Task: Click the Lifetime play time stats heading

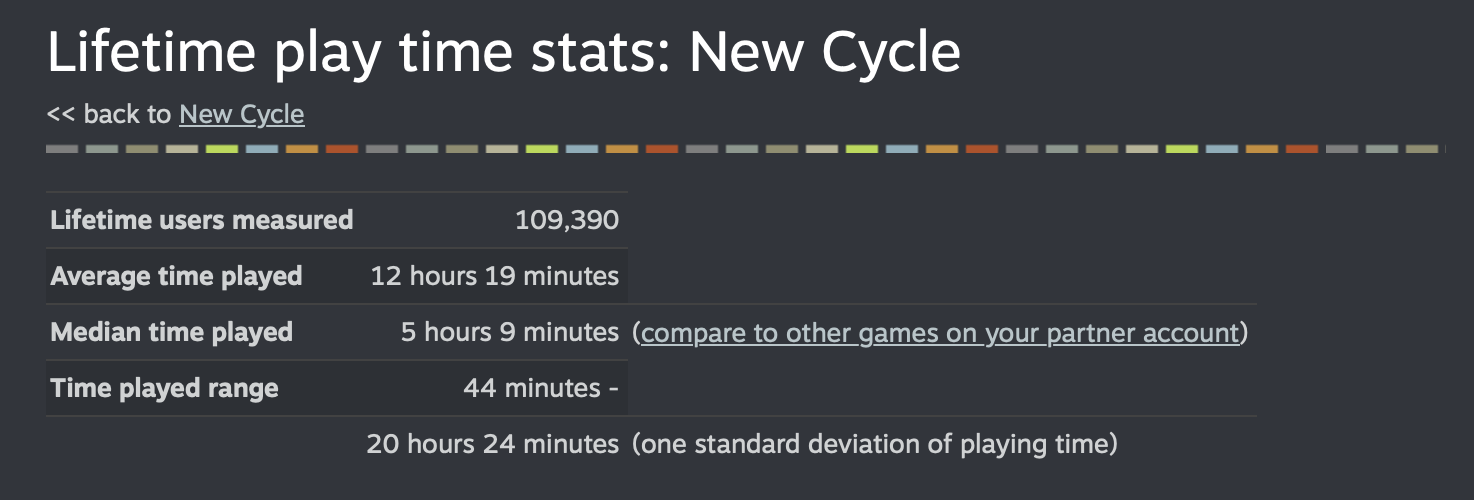Action: (503, 52)
